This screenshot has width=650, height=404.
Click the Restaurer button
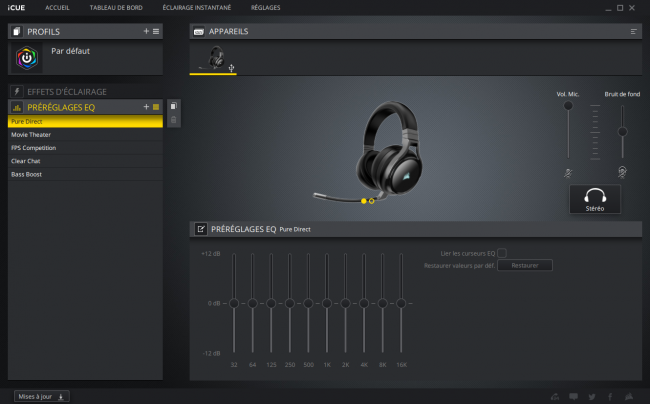(525, 265)
